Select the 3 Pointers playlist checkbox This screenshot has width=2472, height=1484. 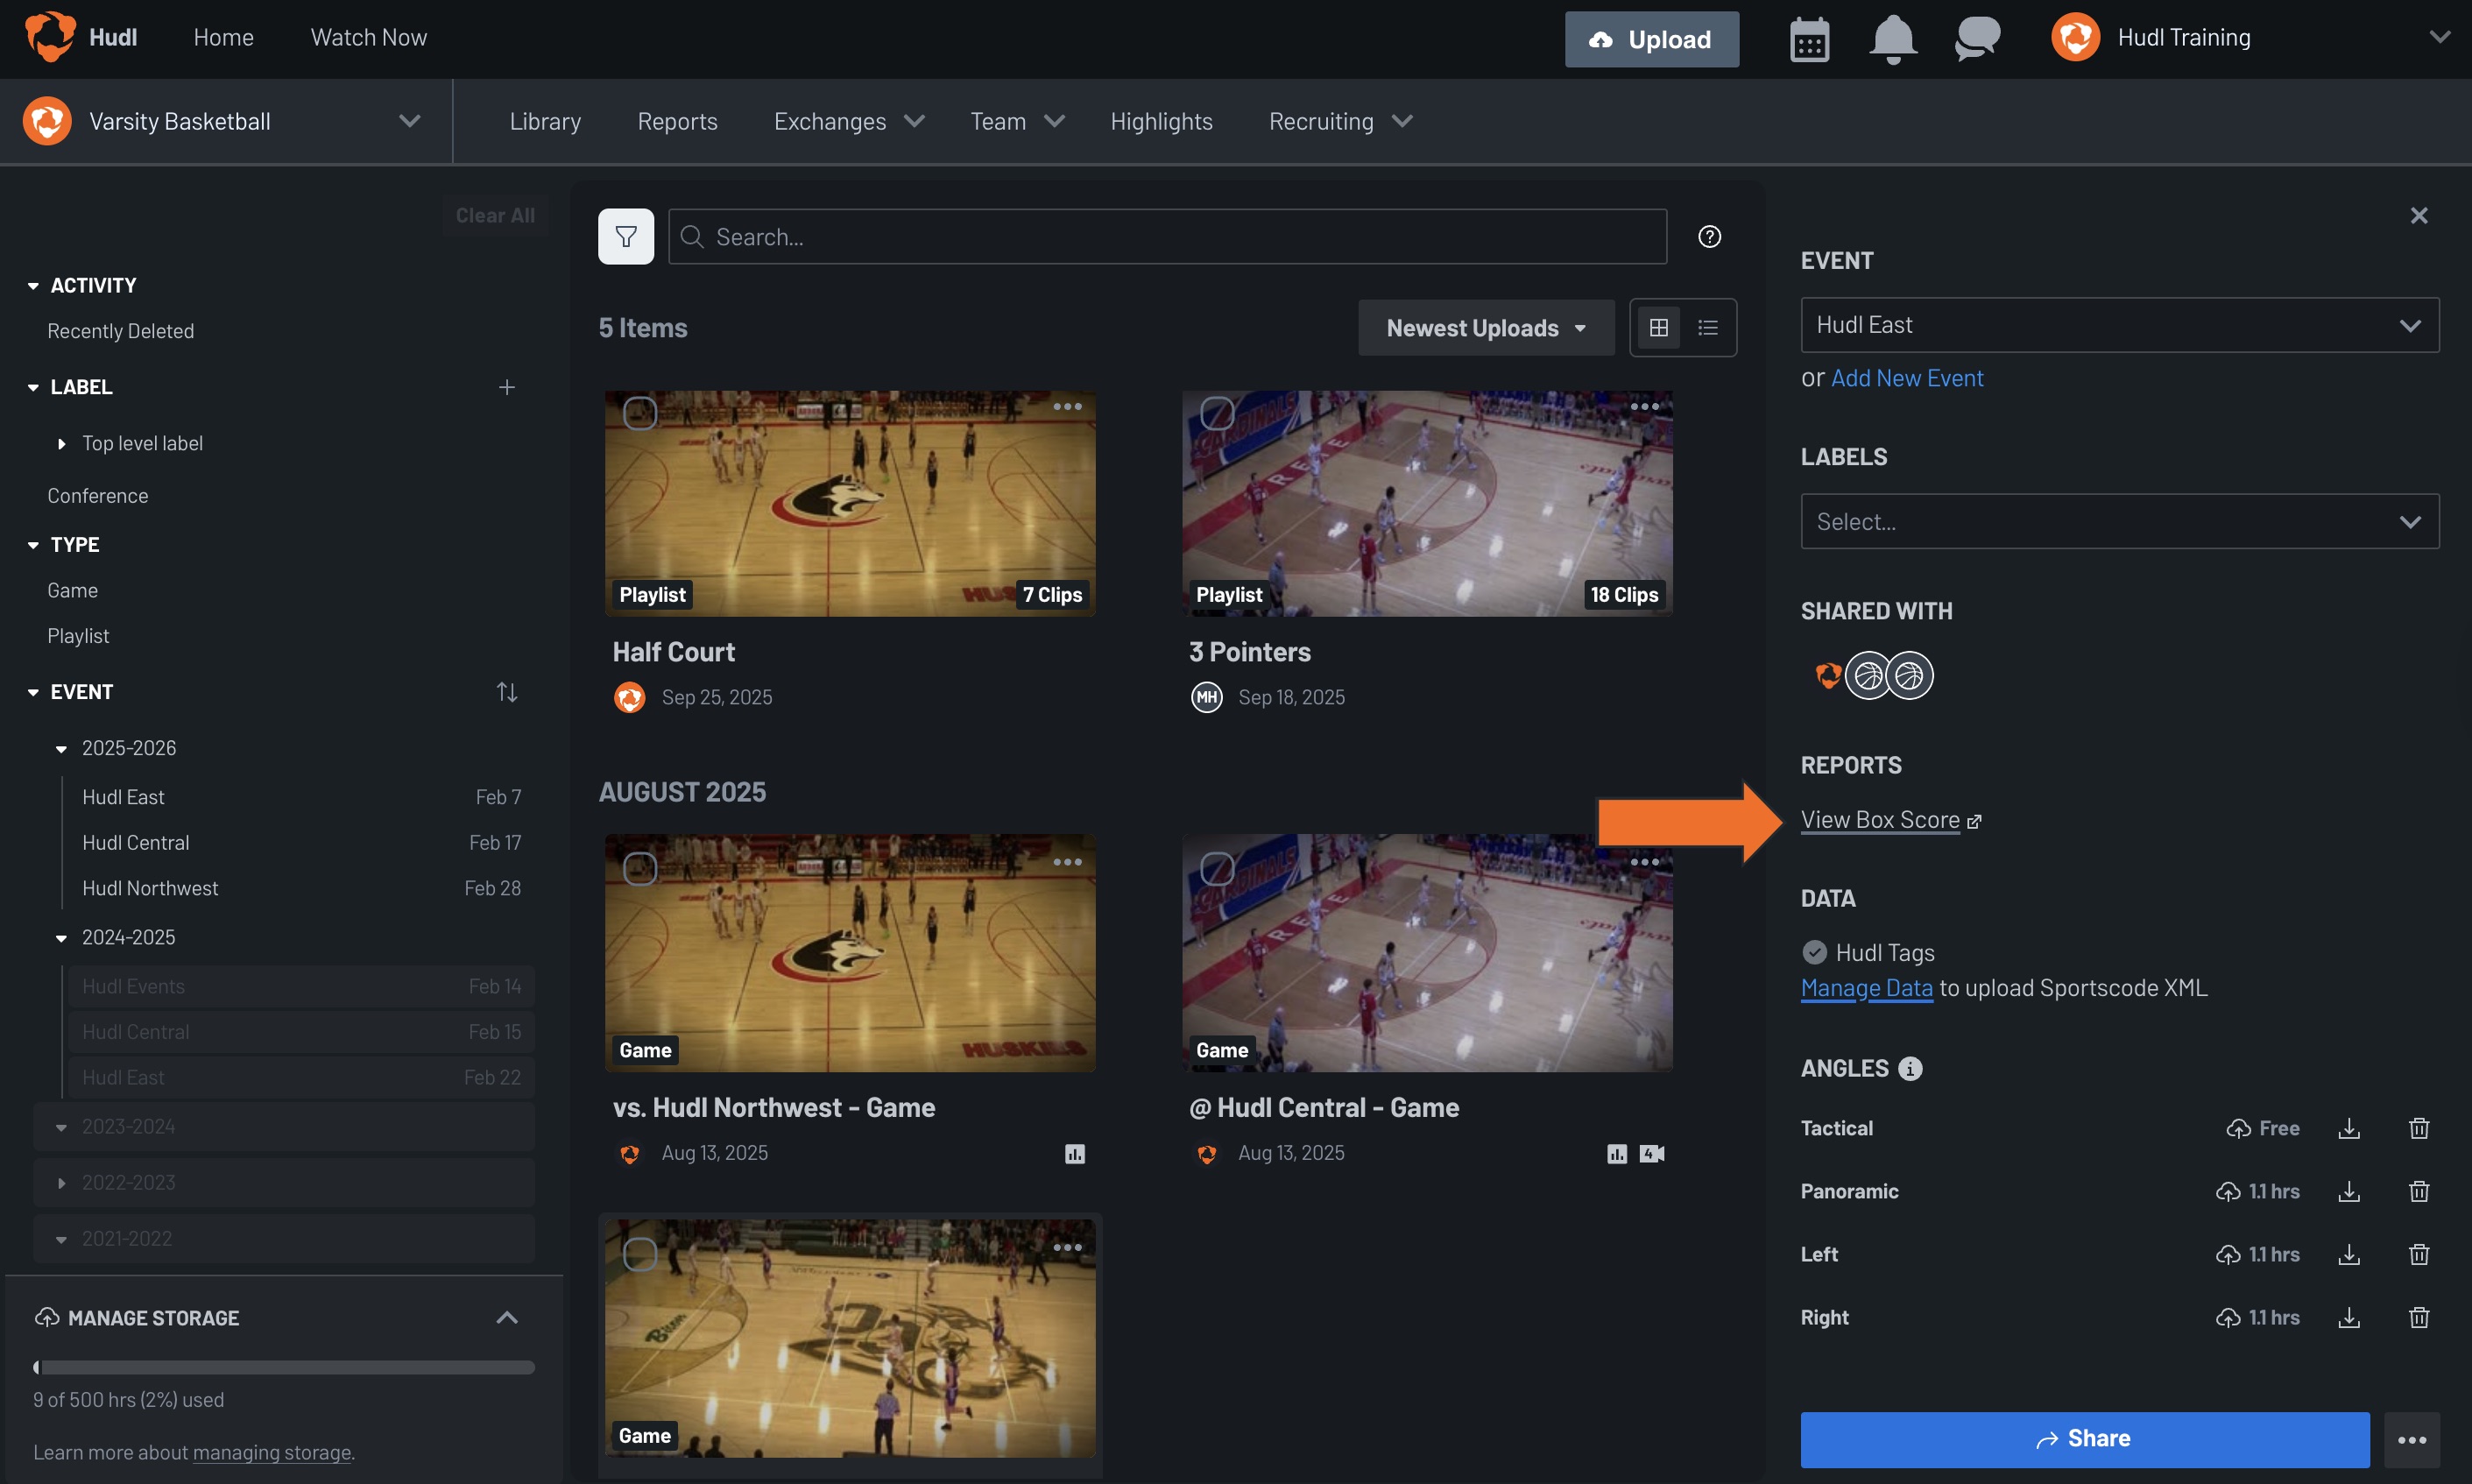1217,413
